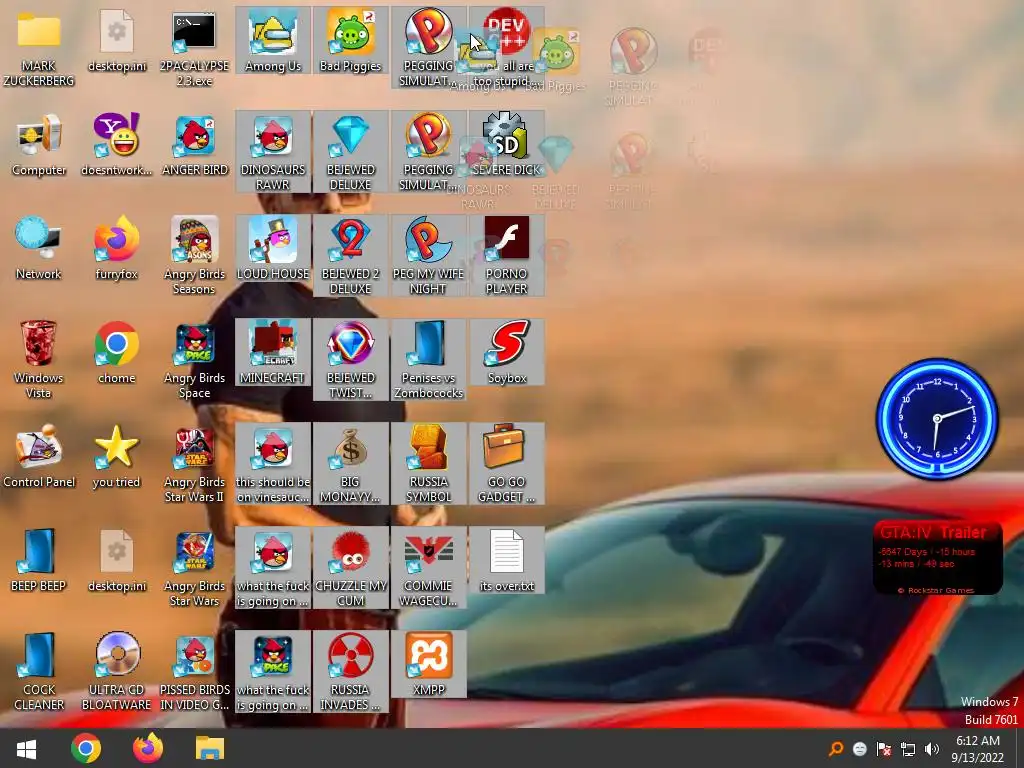Image resolution: width=1024 pixels, height=768 pixels.
Task: Select the SEVERE DICK gear icon
Action: [507, 146]
